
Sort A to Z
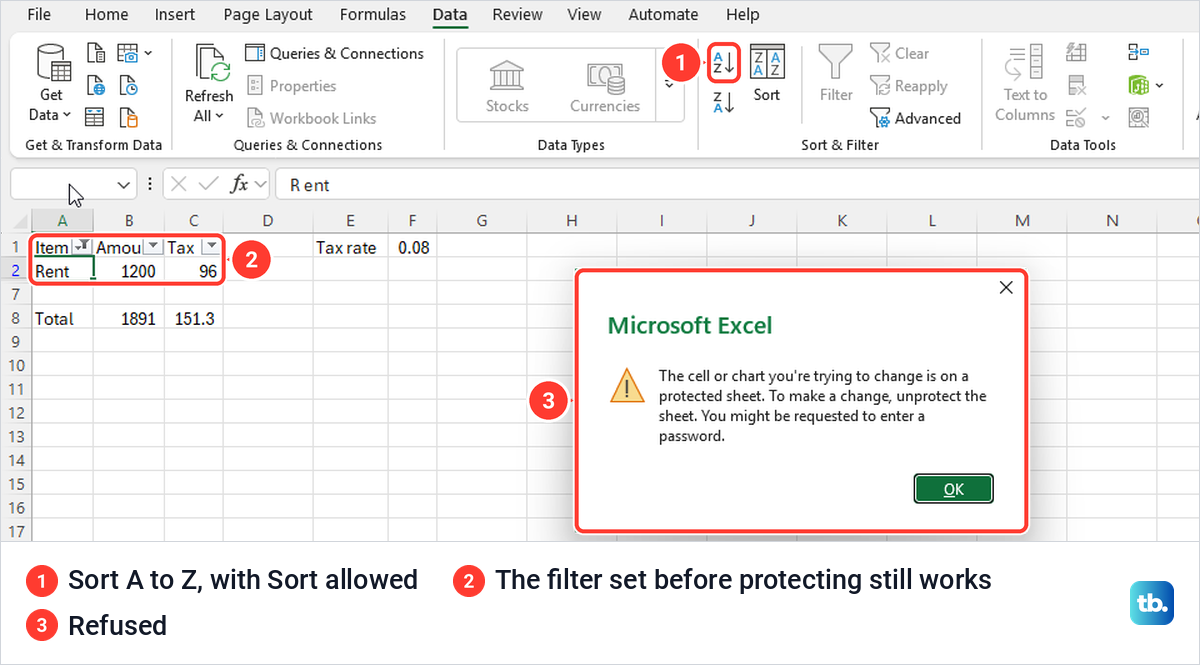coord(724,62)
